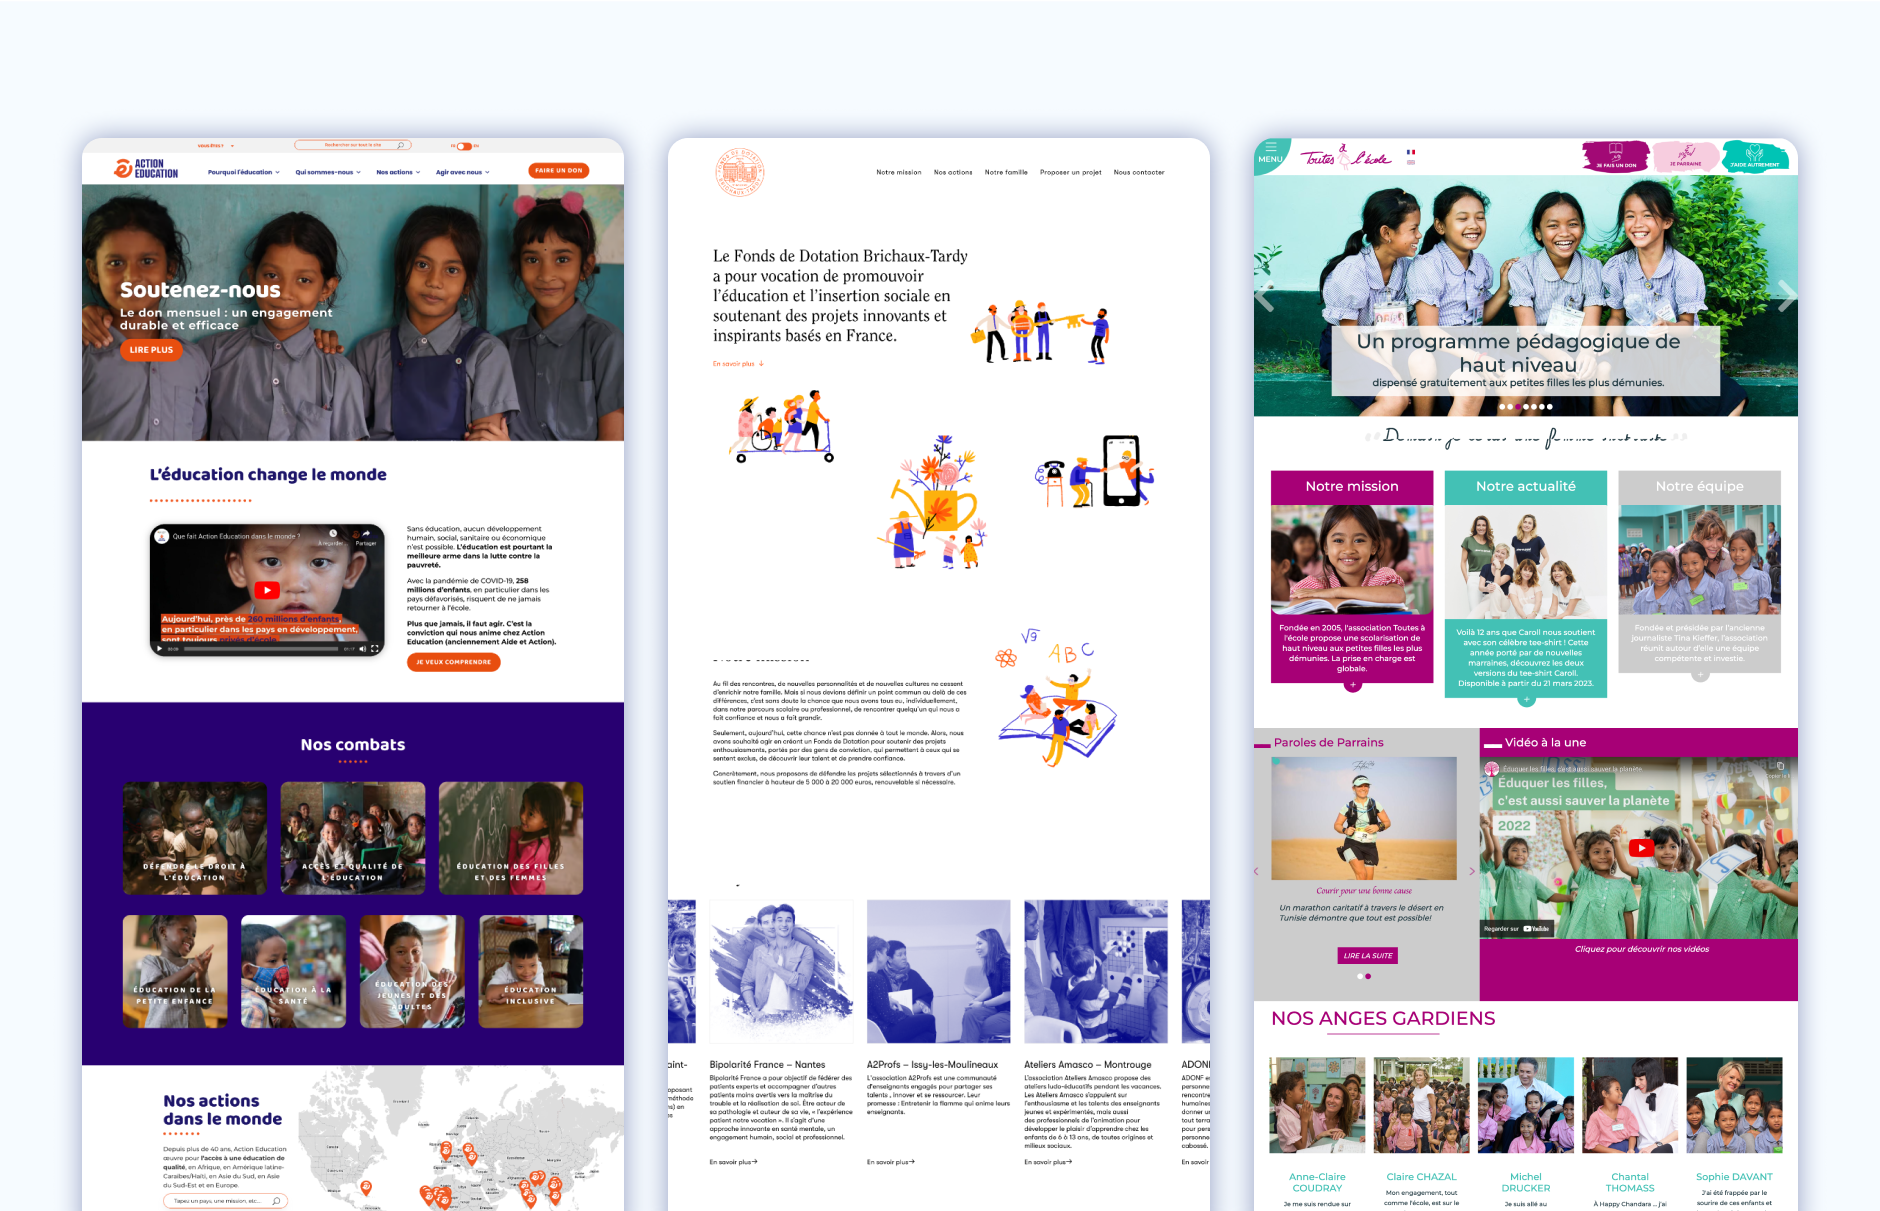Click the 'JE FAIS UN DON' button
This screenshot has width=1880, height=1211.
pyautogui.click(x=1615, y=156)
